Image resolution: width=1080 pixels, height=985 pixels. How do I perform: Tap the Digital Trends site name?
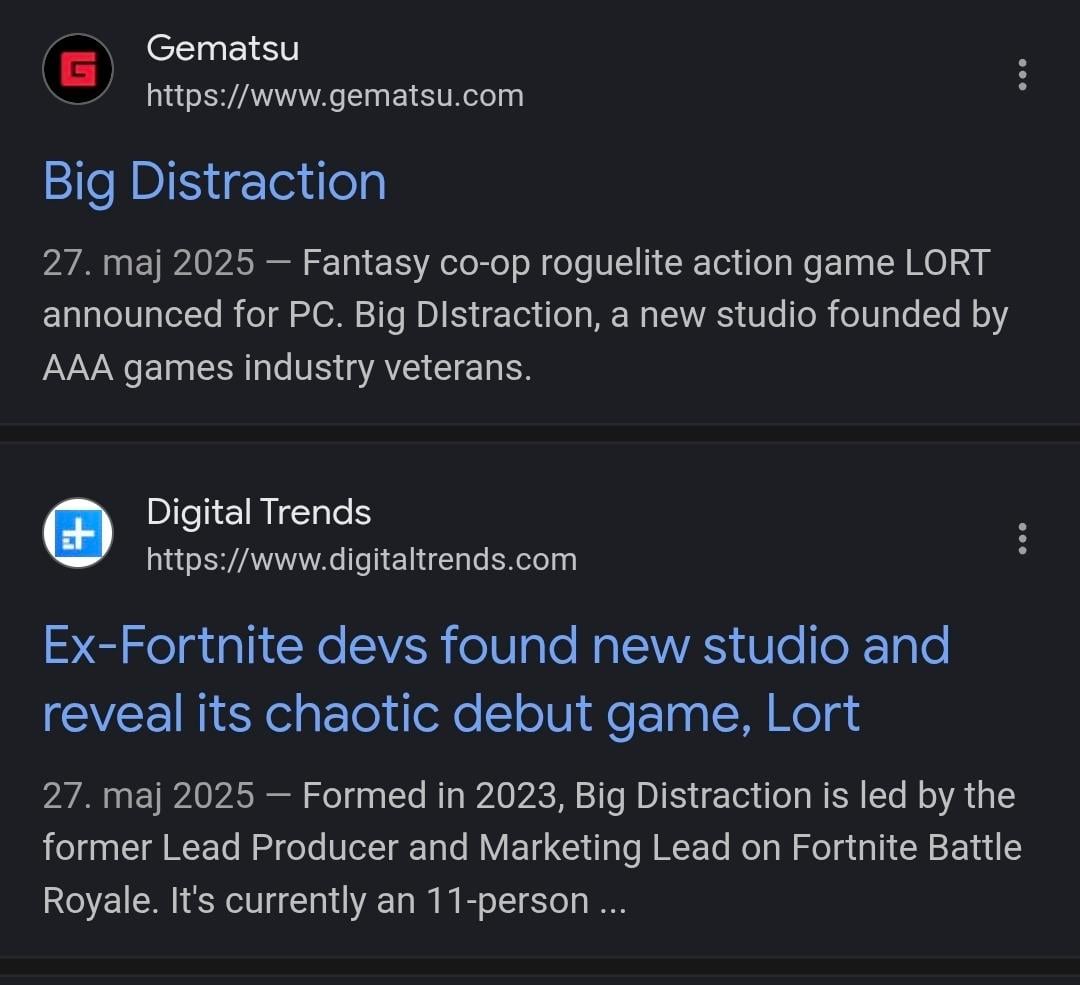pos(258,512)
